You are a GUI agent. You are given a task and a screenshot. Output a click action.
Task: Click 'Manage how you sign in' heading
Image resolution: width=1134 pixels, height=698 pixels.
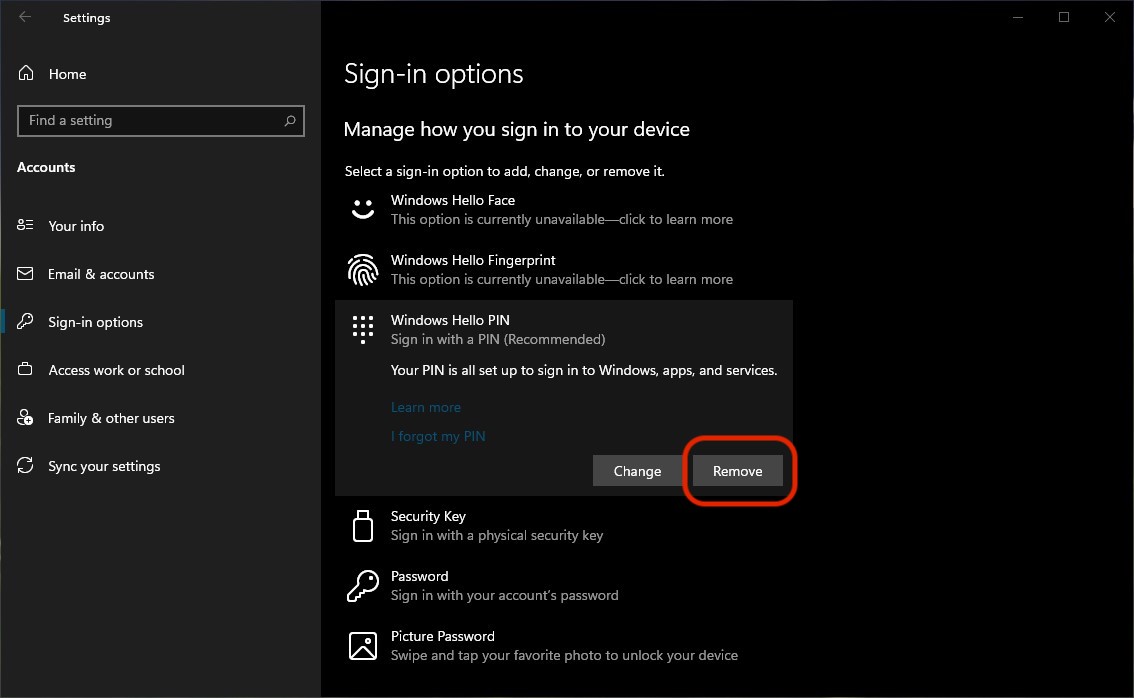coord(516,129)
